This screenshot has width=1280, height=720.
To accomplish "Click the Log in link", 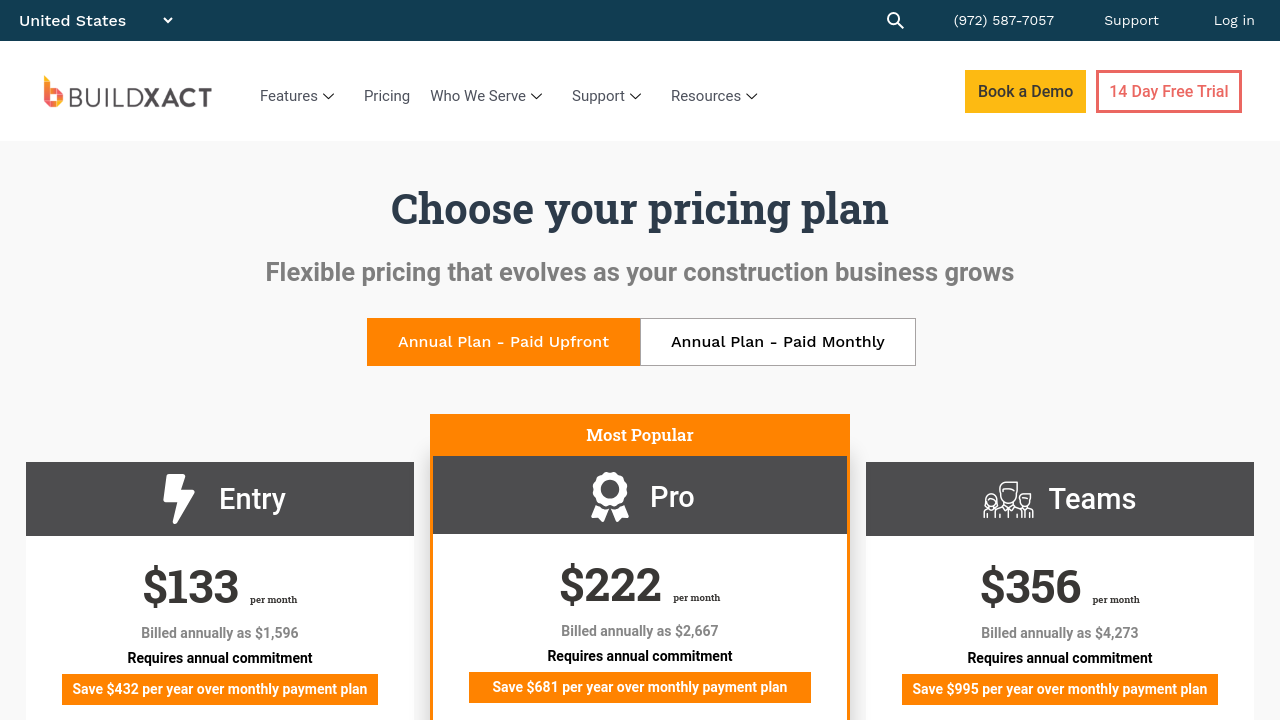I will coord(1233,21).
